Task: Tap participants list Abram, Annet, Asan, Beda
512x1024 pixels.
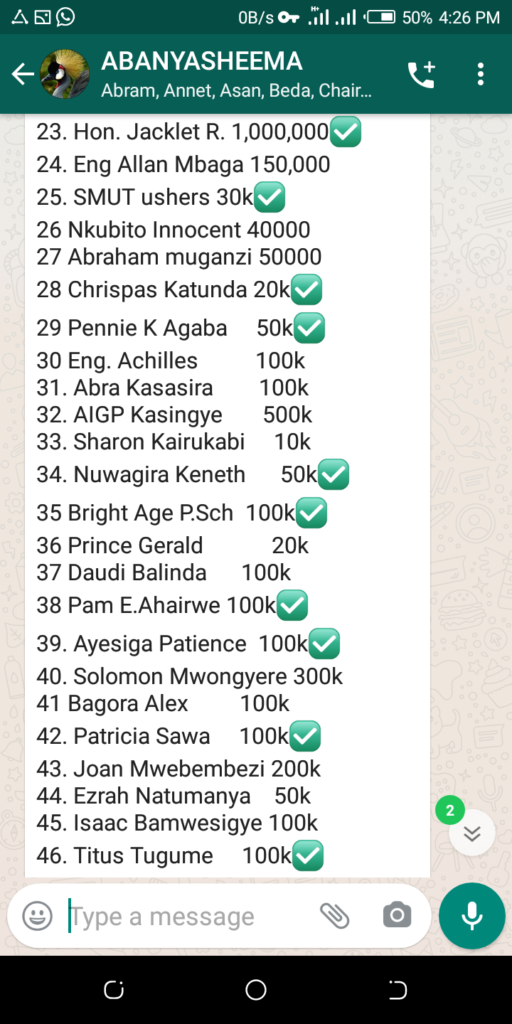Action: coord(236,91)
